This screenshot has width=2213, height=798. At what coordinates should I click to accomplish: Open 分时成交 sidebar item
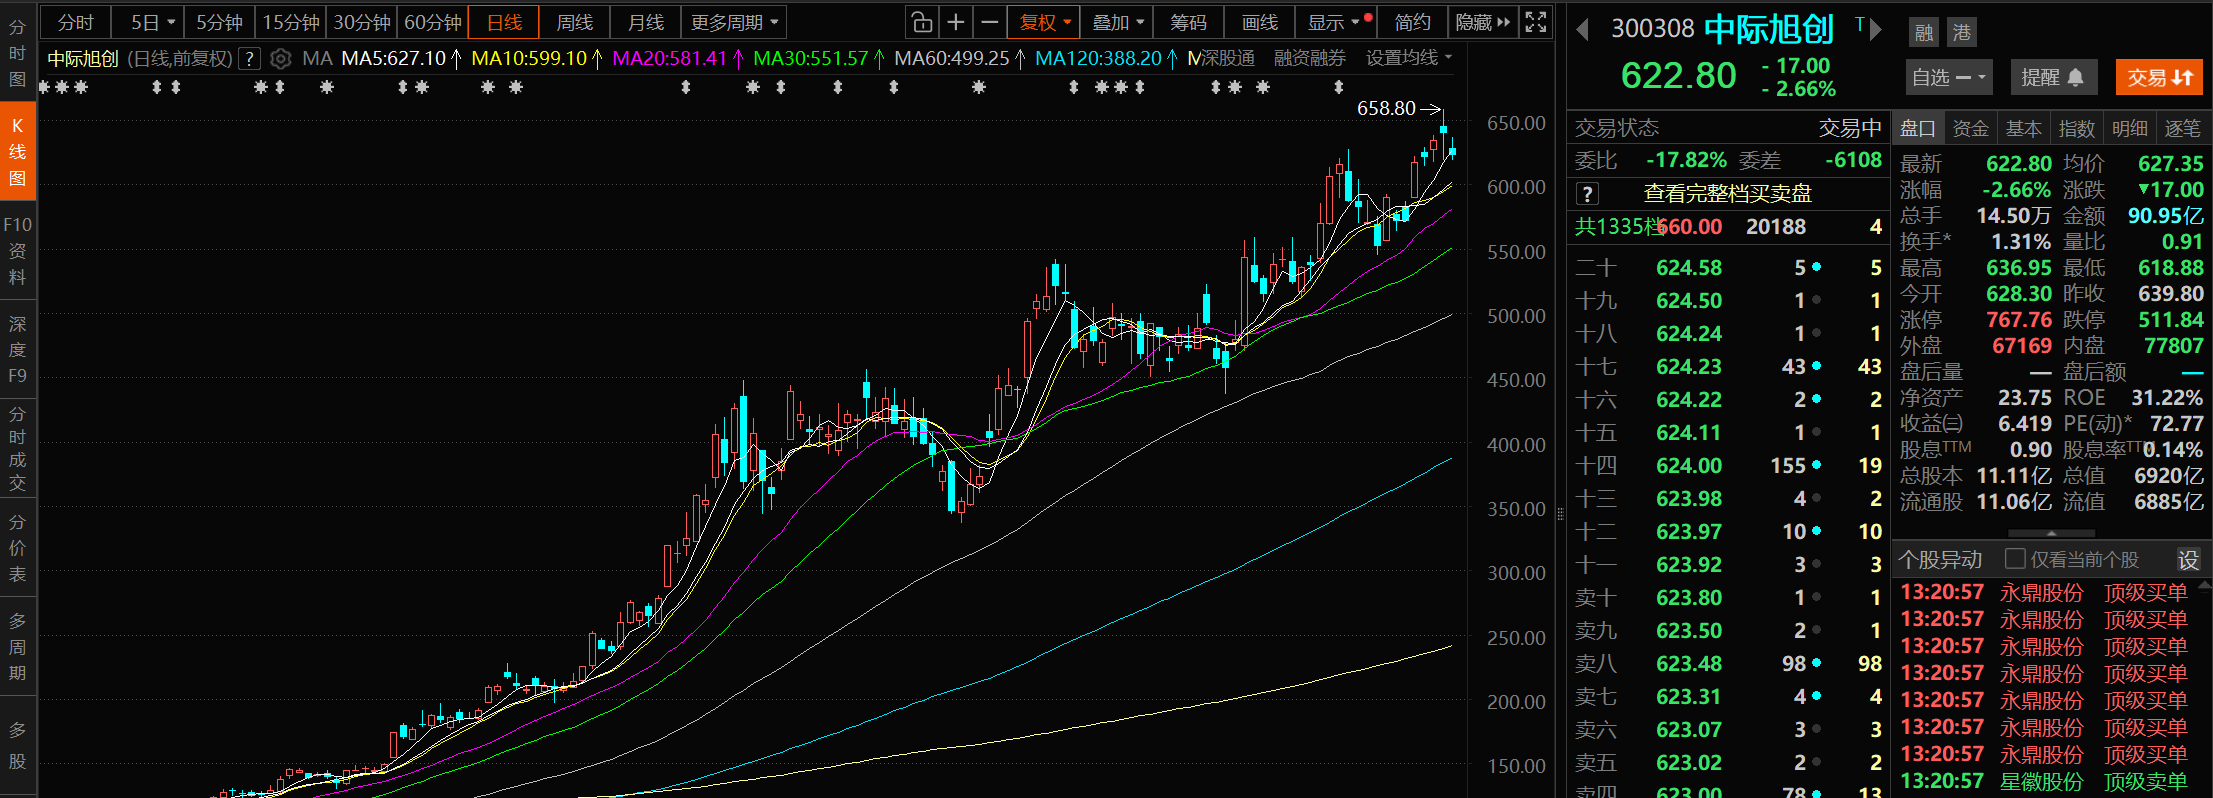point(17,449)
